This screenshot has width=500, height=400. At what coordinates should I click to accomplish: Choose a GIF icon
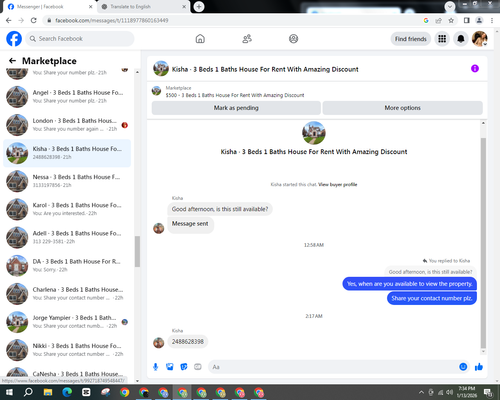coord(198,367)
